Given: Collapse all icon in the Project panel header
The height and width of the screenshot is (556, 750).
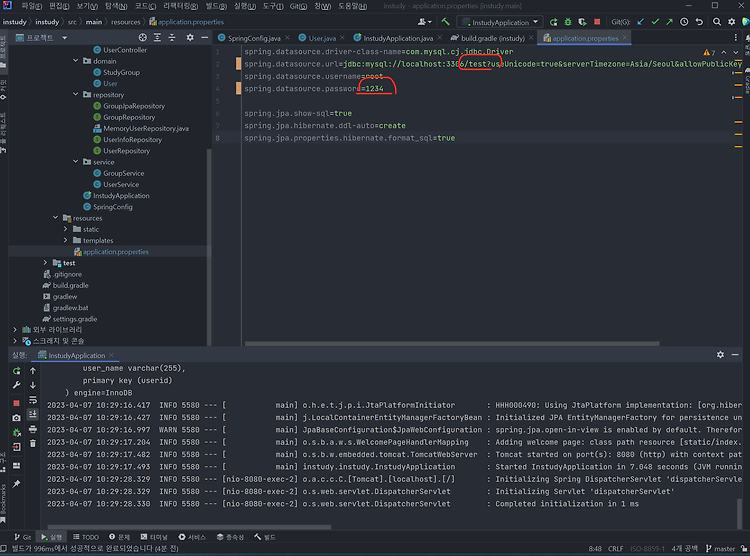Looking at the screenshot, I should point(172,37).
